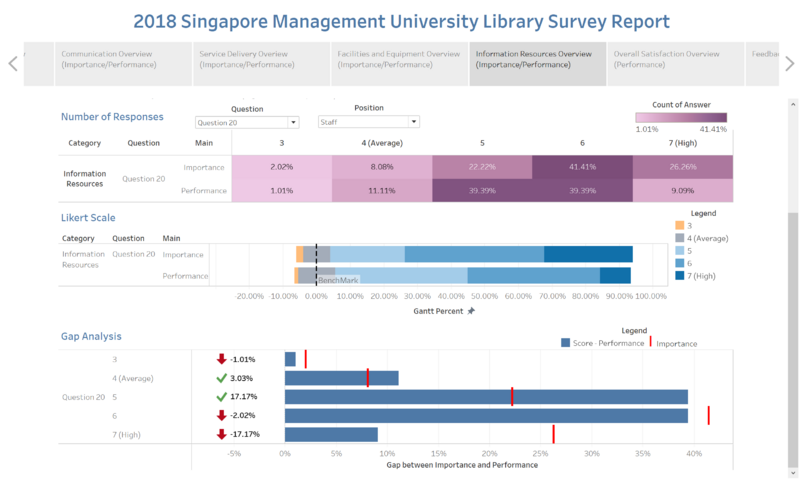Click the BenchMark label in Likert chart
The image size is (800, 481).
click(338, 280)
